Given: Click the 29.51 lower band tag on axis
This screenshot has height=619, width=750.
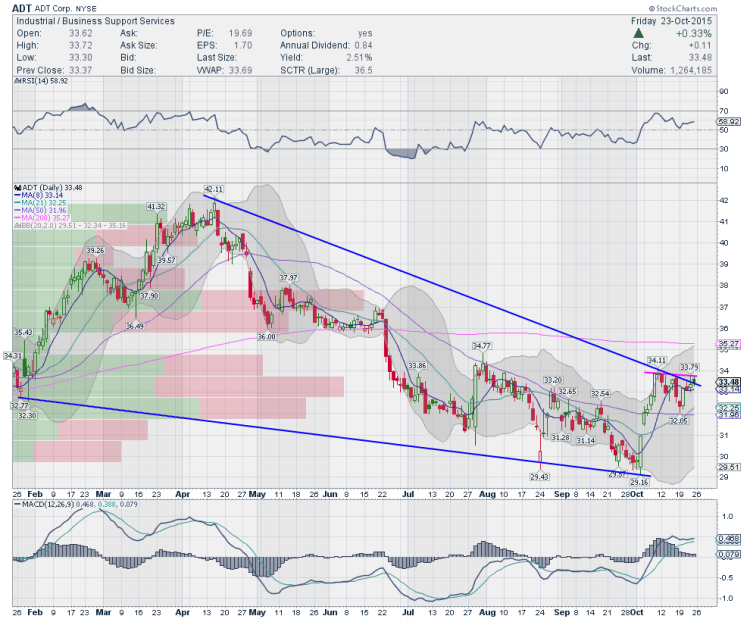Looking at the screenshot, I should [729, 467].
